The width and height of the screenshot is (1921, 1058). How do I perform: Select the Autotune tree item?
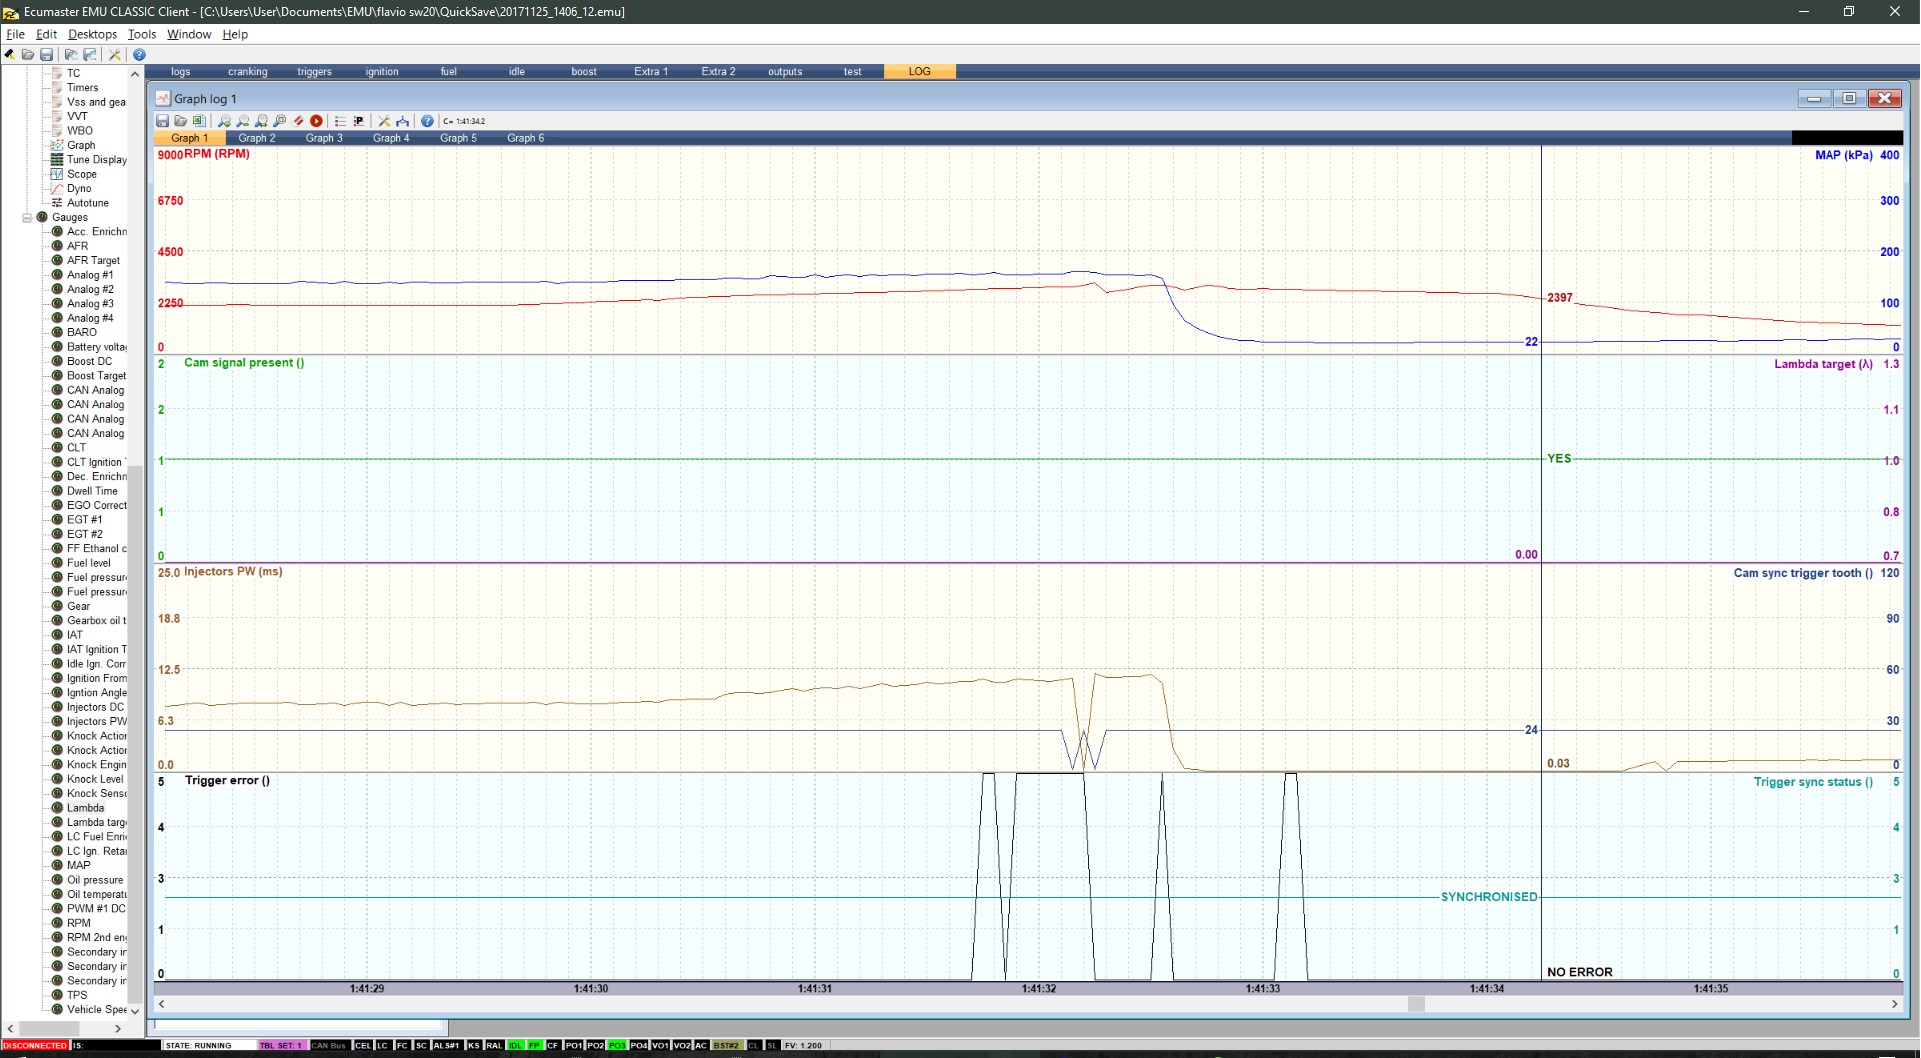point(87,203)
